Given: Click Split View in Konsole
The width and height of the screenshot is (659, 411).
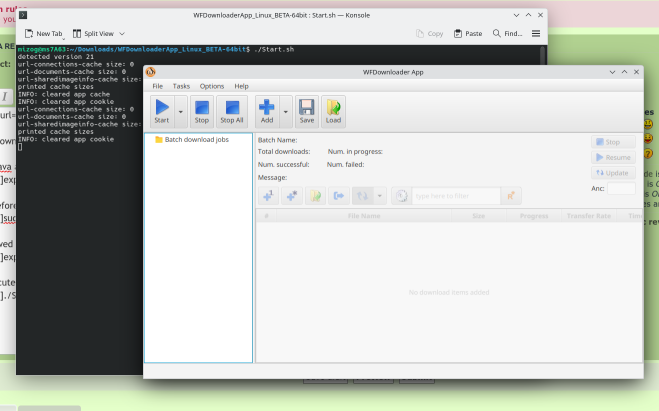Looking at the screenshot, I should coord(93,34).
